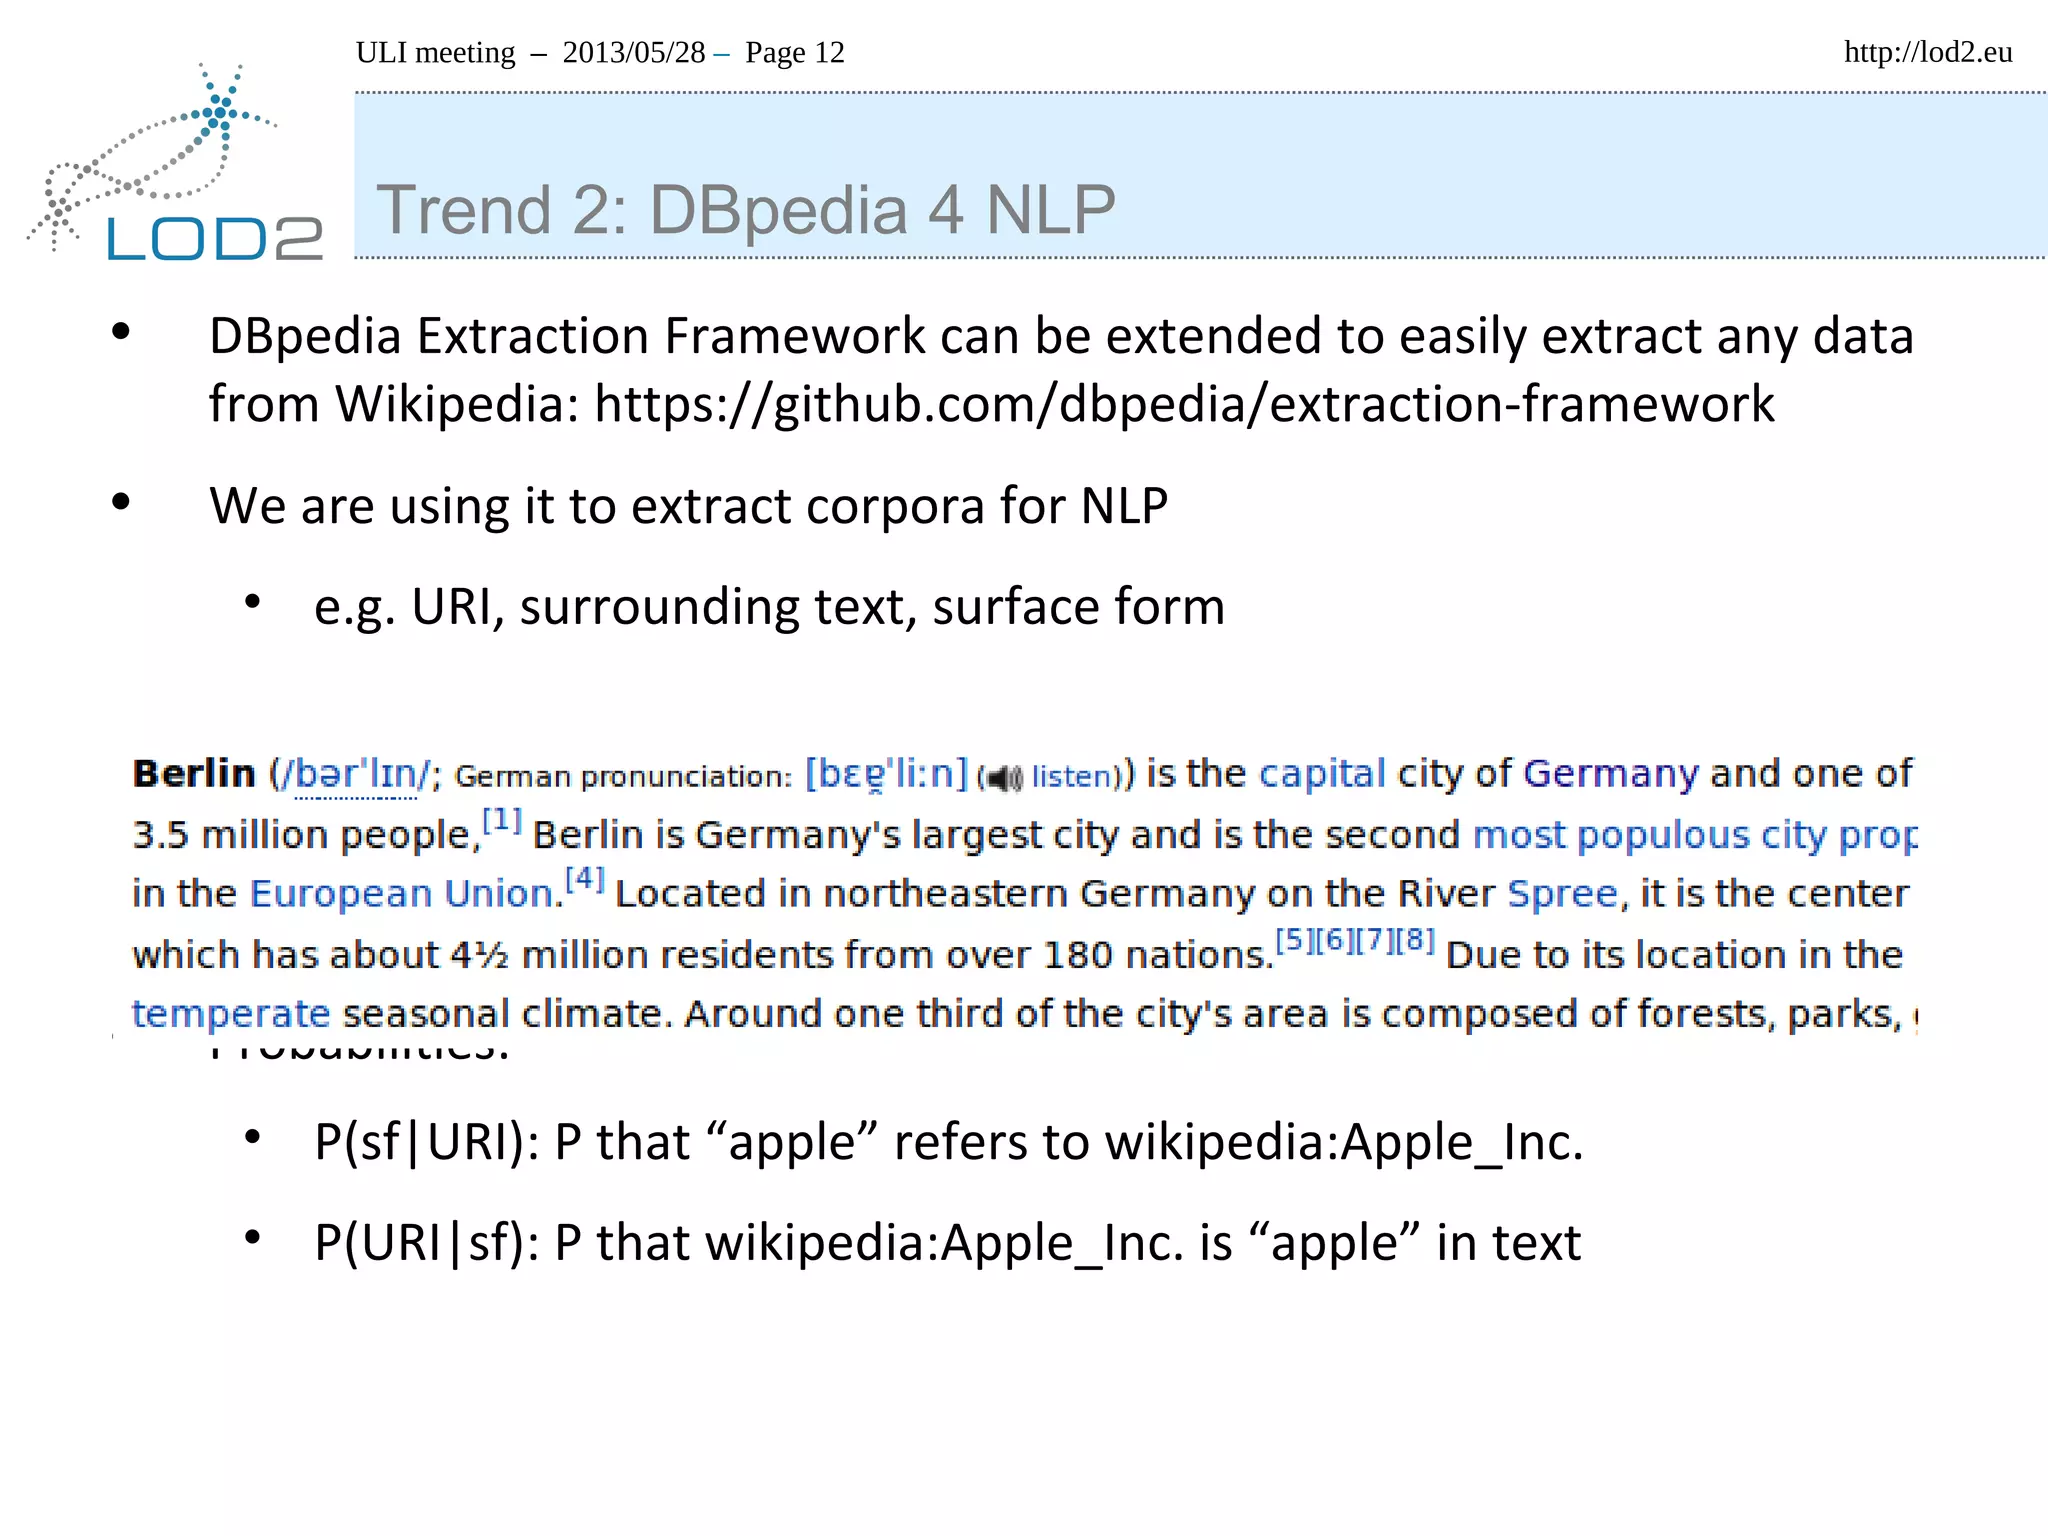Click the 'listen' pronunciation link
2048x1536 pixels.
tap(1072, 777)
